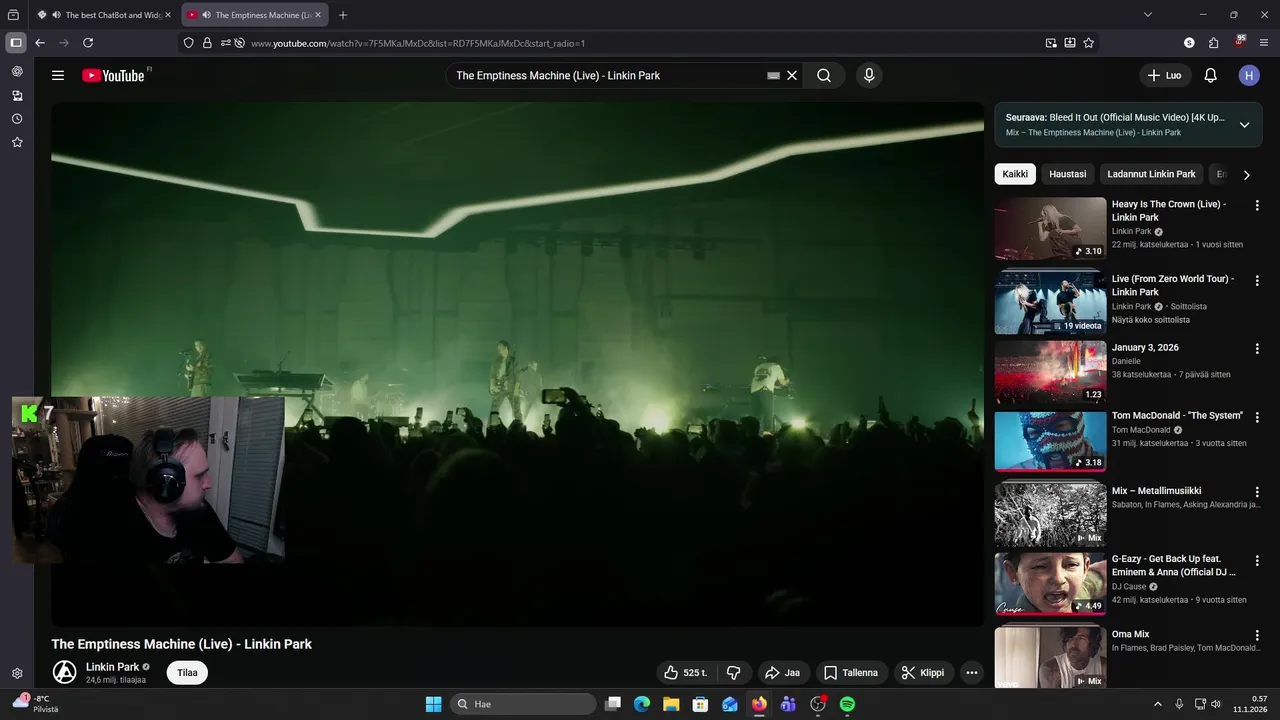
Task: Open options for From Zero World Tour playlist
Action: click(x=1257, y=281)
